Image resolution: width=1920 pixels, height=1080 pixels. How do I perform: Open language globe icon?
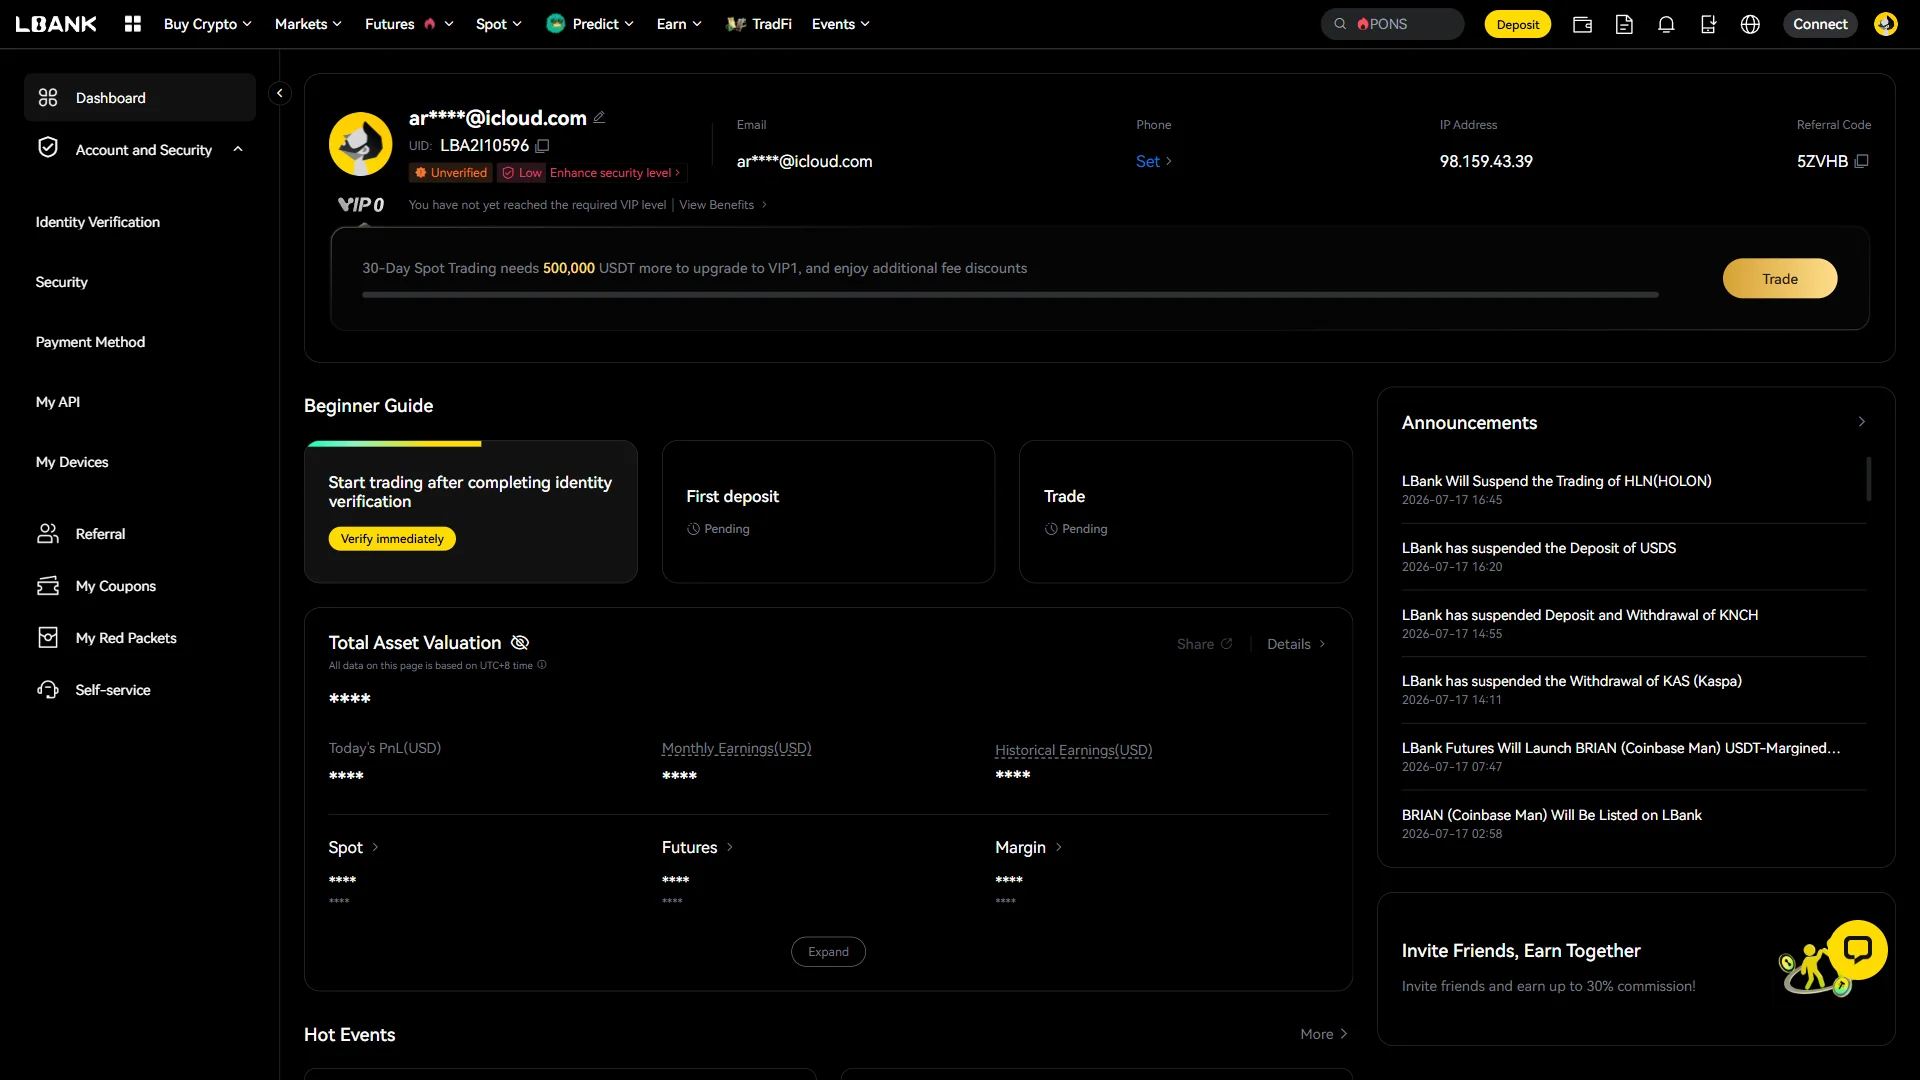point(1750,25)
